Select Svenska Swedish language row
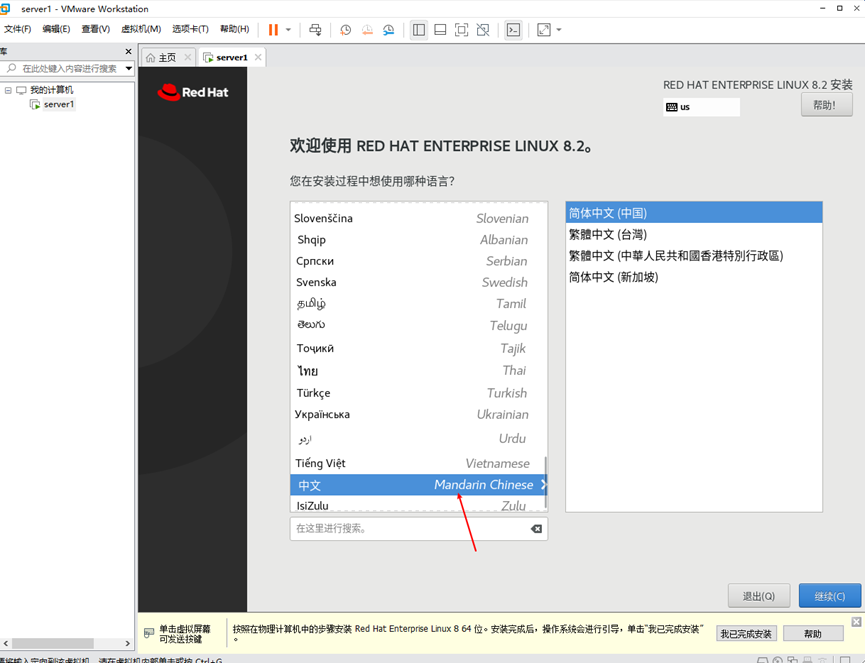The height and width of the screenshot is (663, 865). (418, 282)
